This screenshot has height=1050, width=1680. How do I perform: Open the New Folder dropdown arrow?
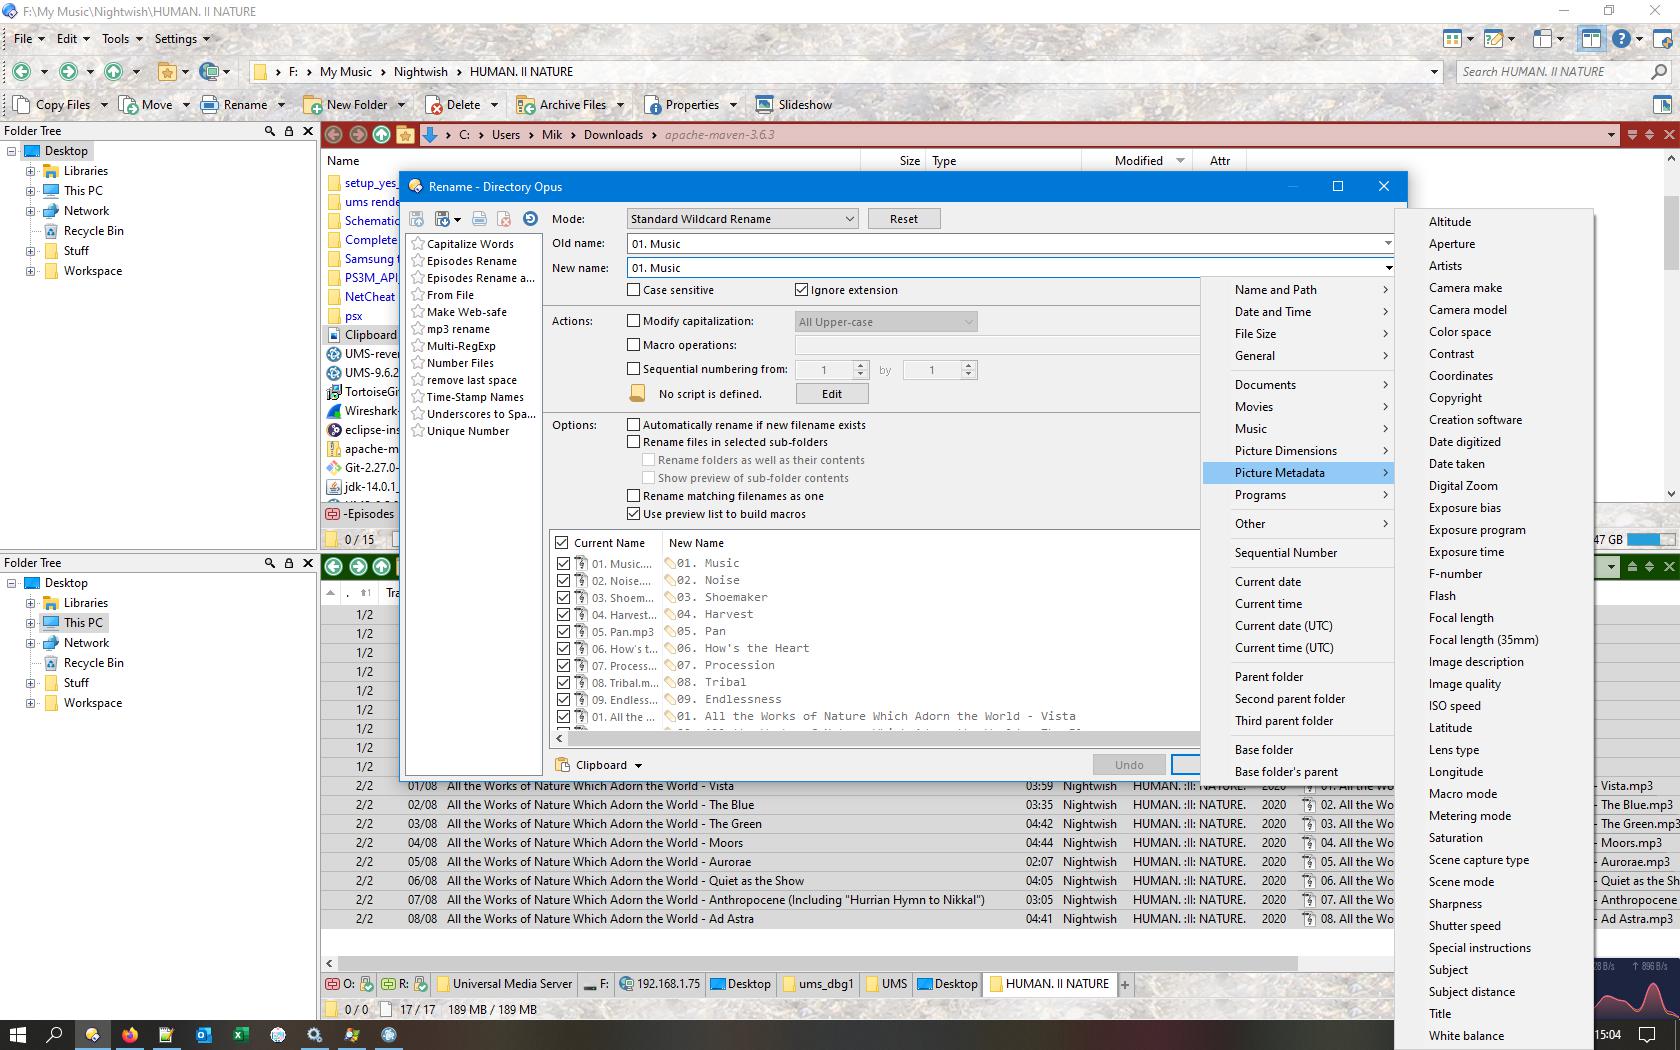click(x=401, y=105)
